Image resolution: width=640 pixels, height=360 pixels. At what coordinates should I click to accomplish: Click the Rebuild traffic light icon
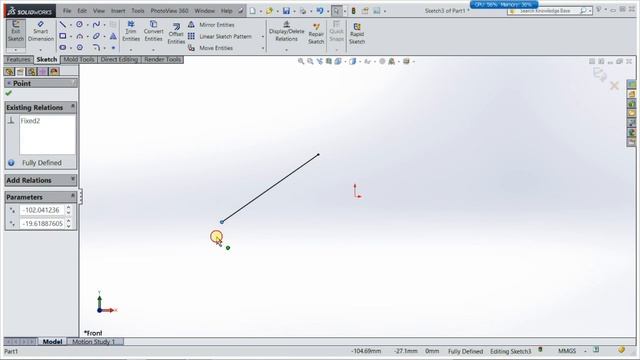tap(353, 11)
